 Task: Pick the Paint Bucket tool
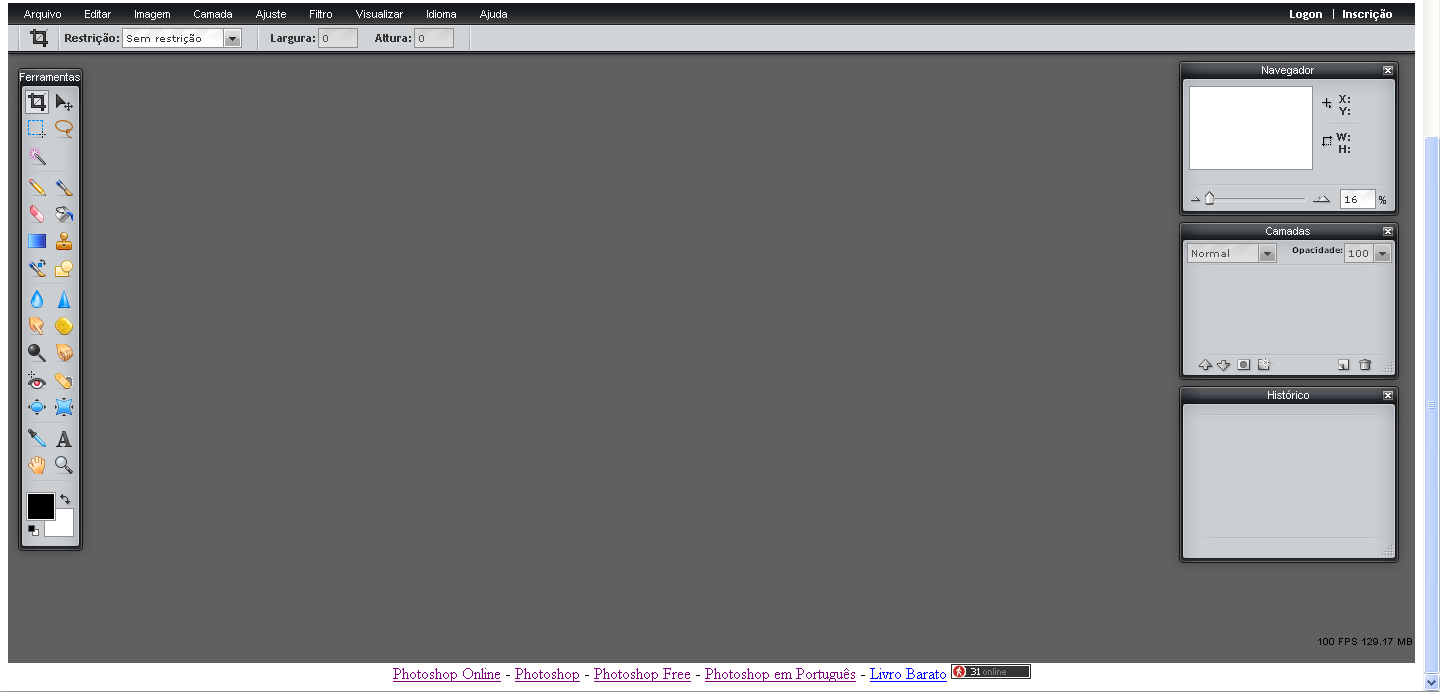[x=64, y=214]
